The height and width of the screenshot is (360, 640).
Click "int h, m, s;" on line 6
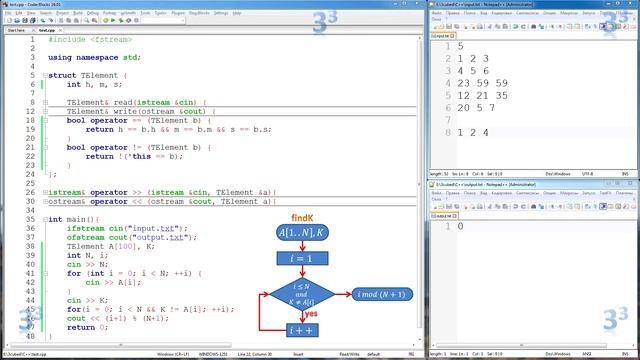tap(94, 84)
